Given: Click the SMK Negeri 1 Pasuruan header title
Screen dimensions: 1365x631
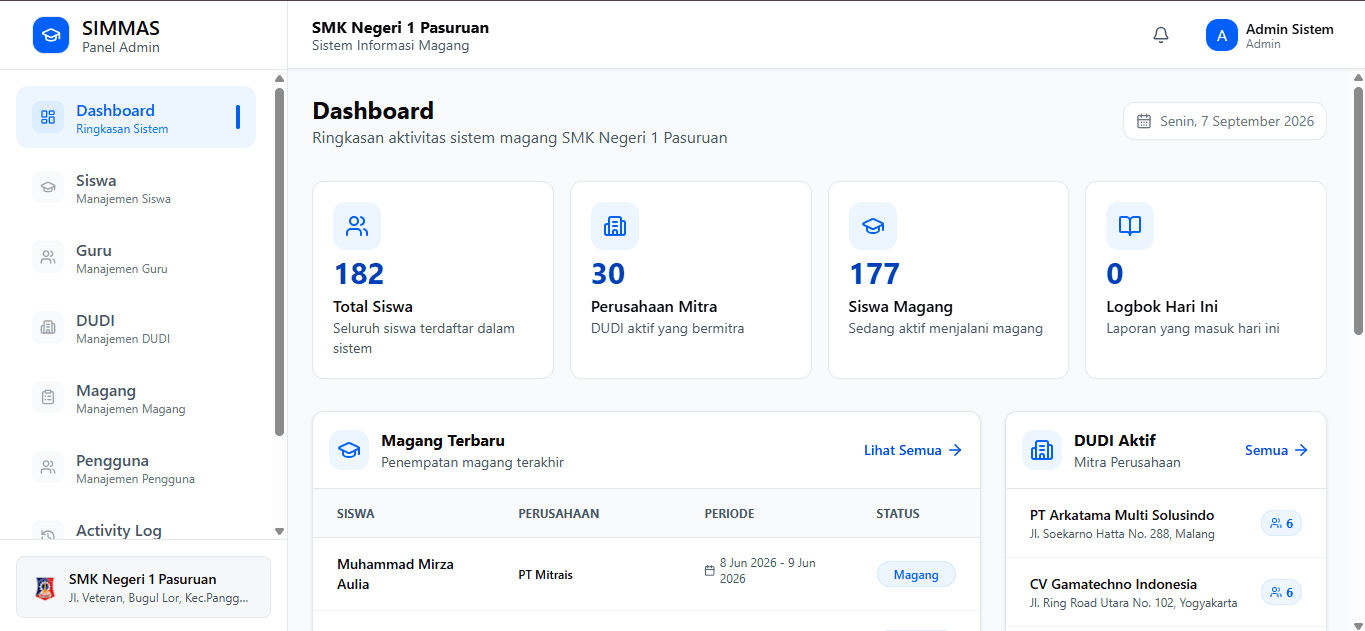Looking at the screenshot, I should 400,28.
